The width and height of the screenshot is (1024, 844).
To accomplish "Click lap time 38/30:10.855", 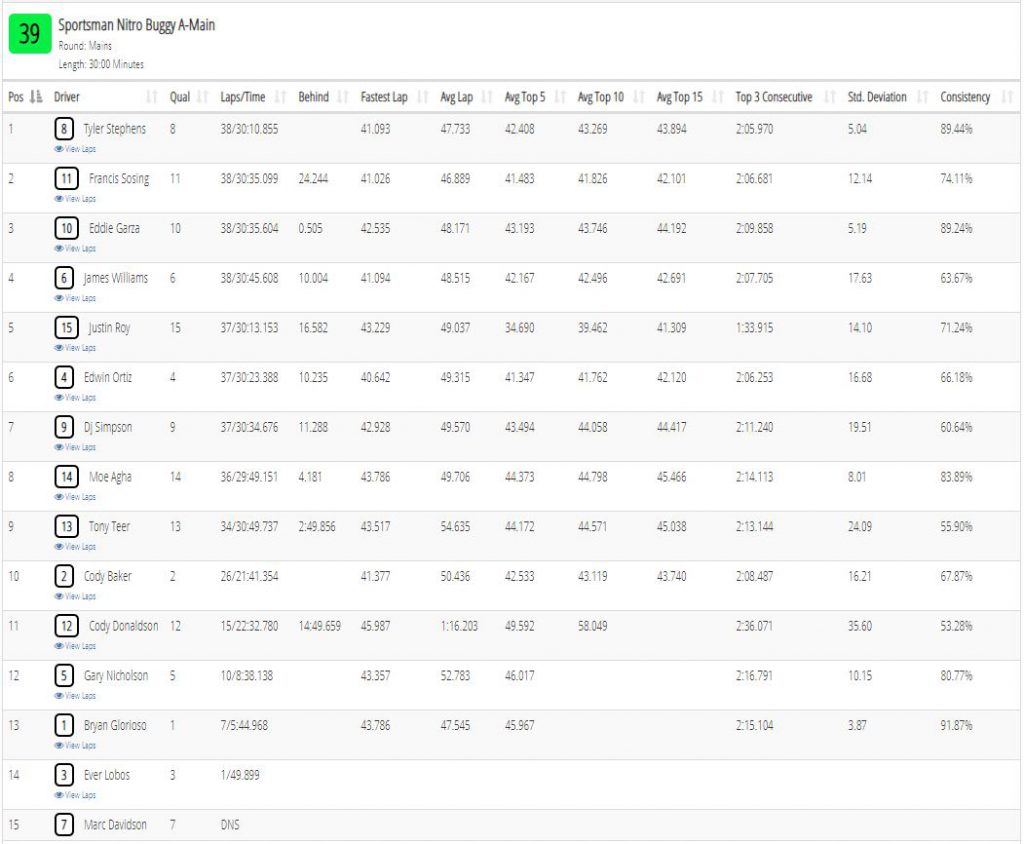I will pyautogui.click(x=249, y=129).
